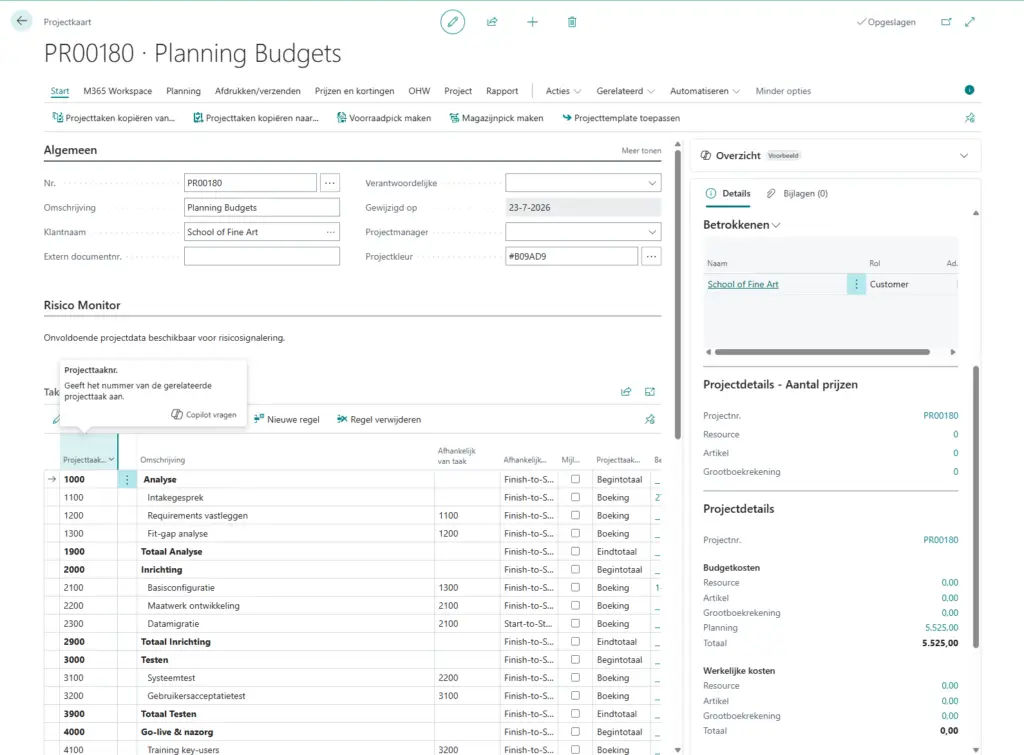Click the share icon in tasks section
This screenshot has height=755, width=1024.
pyautogui.click(x=626, y=392)
